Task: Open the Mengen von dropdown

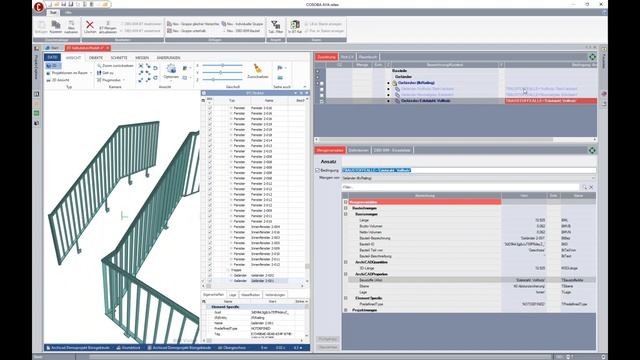Action: [593, 178]
